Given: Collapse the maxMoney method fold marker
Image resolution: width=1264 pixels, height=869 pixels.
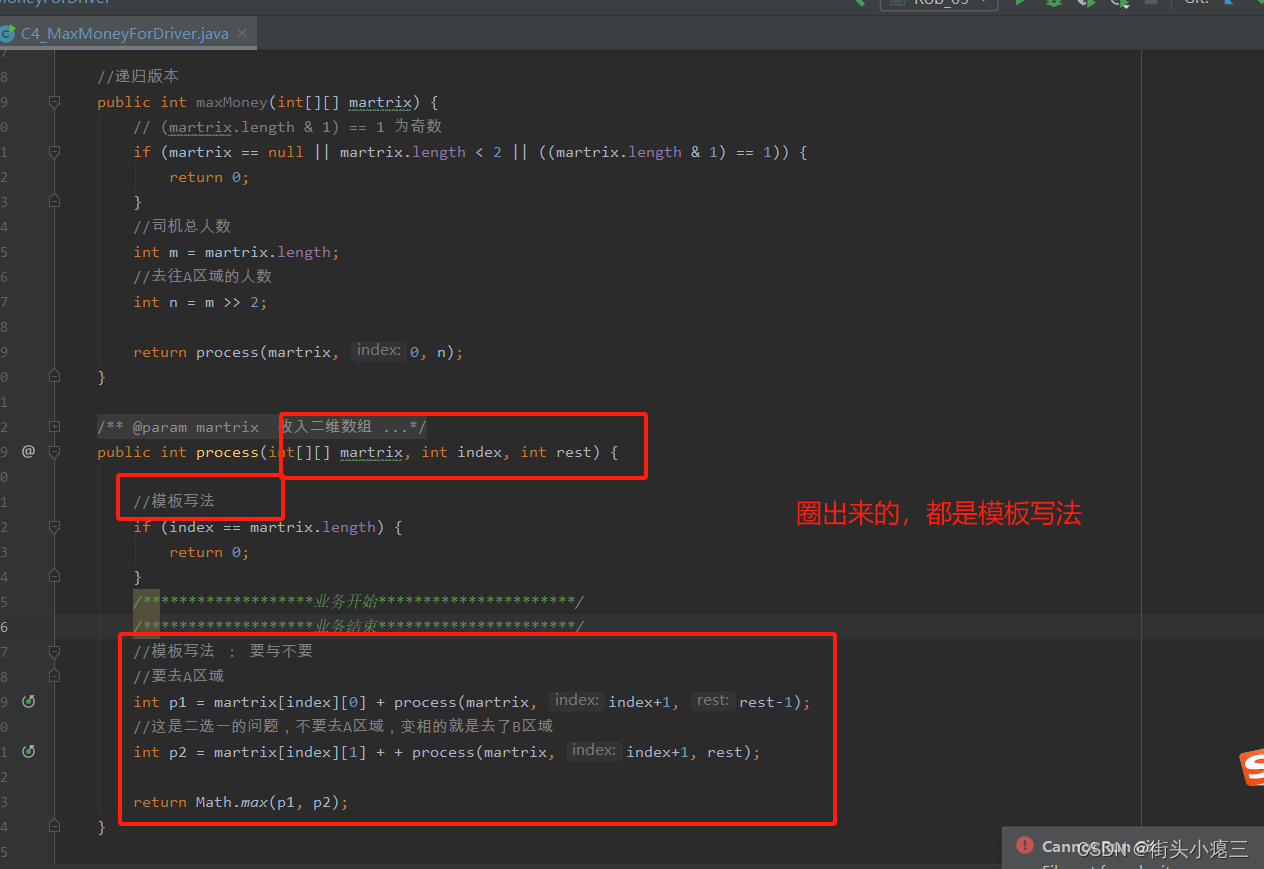Looking at the screenshot, I should (x=54, y=102).
